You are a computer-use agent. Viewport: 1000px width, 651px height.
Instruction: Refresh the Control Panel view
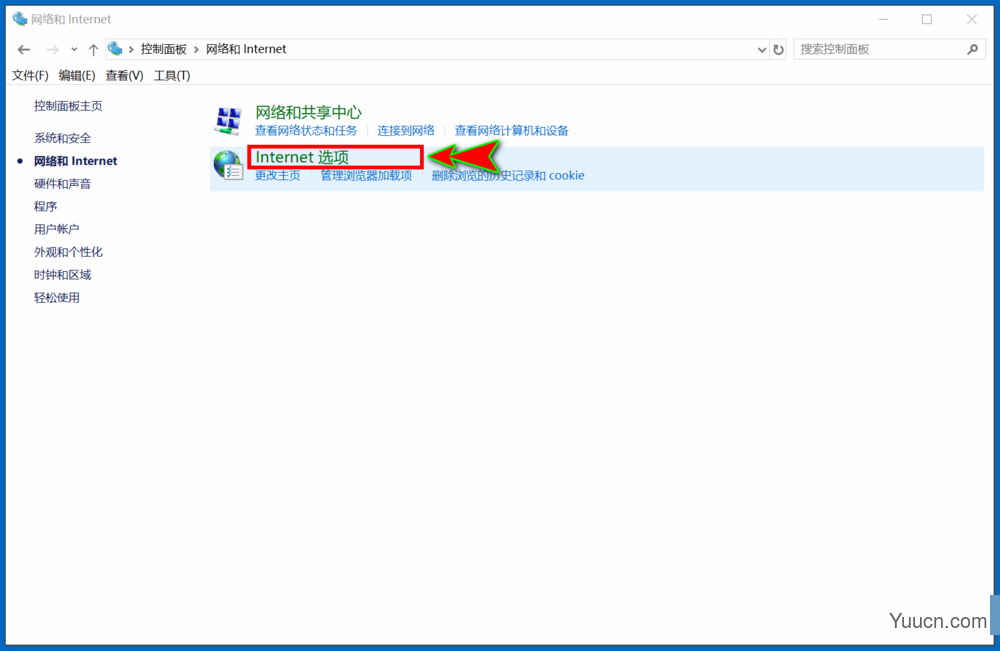click(x=779, y=49)
